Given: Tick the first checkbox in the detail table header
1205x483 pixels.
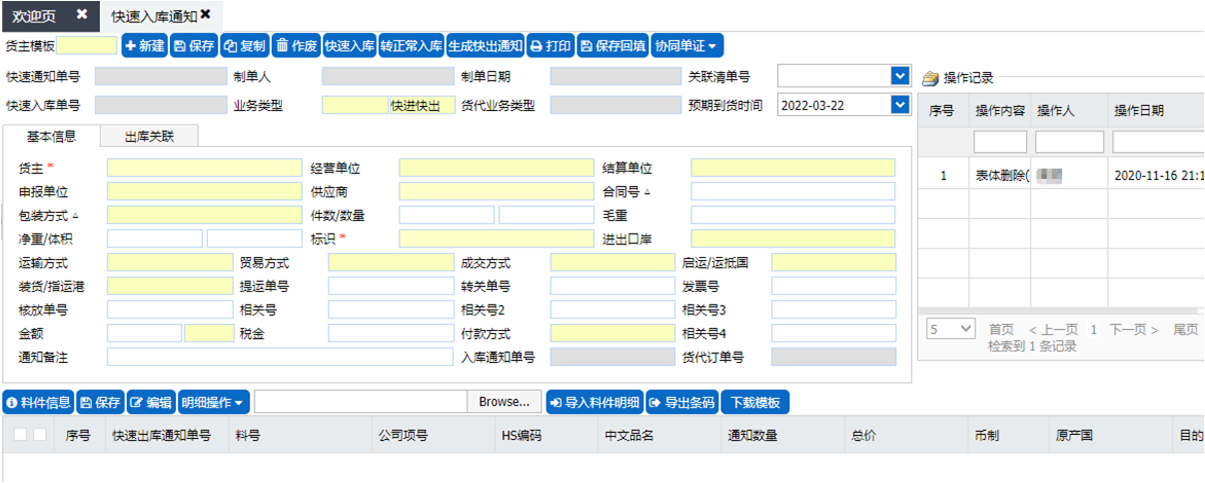Looking at the screenshot, I should pos(20,435).
